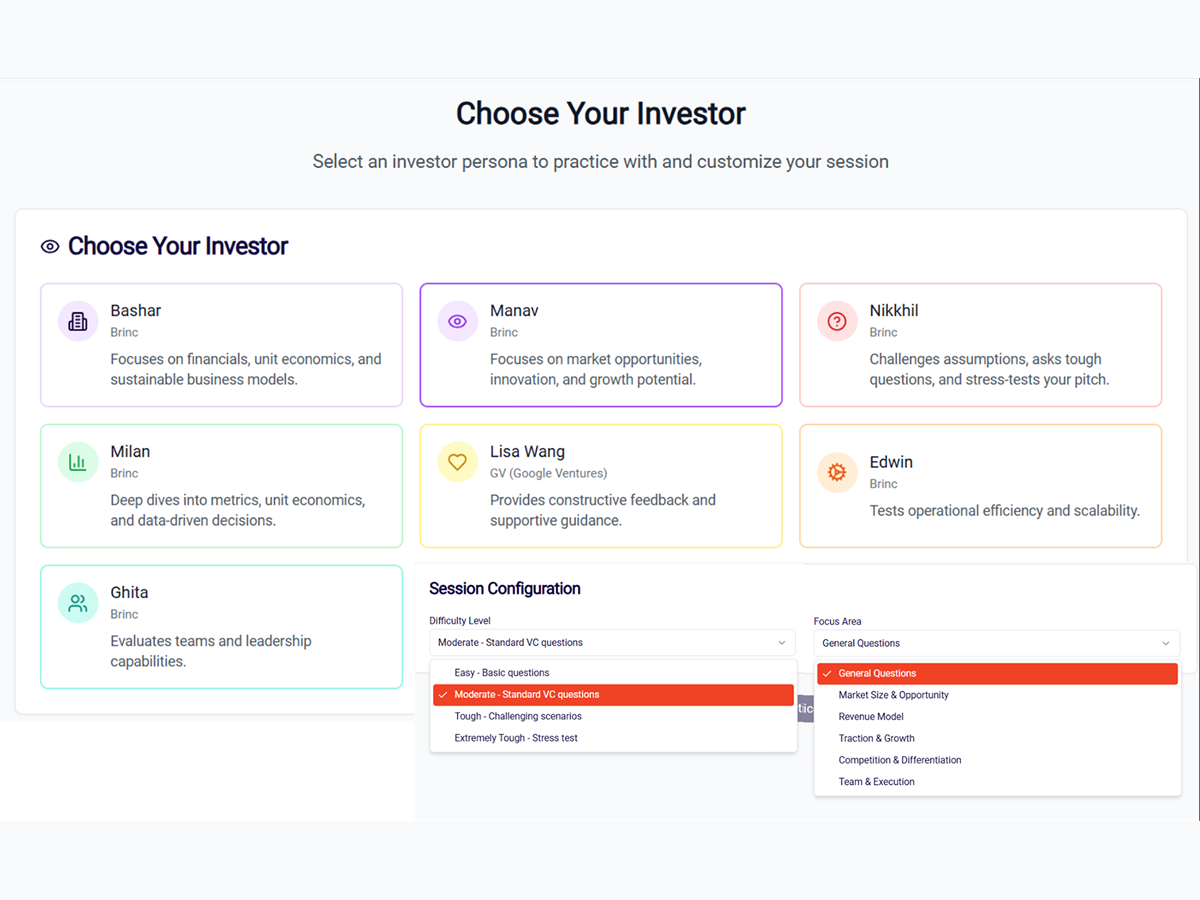The width and height of the screenshot is (1200, 900).
Task: Click Bashar's building icon
Action: [78, 321]
